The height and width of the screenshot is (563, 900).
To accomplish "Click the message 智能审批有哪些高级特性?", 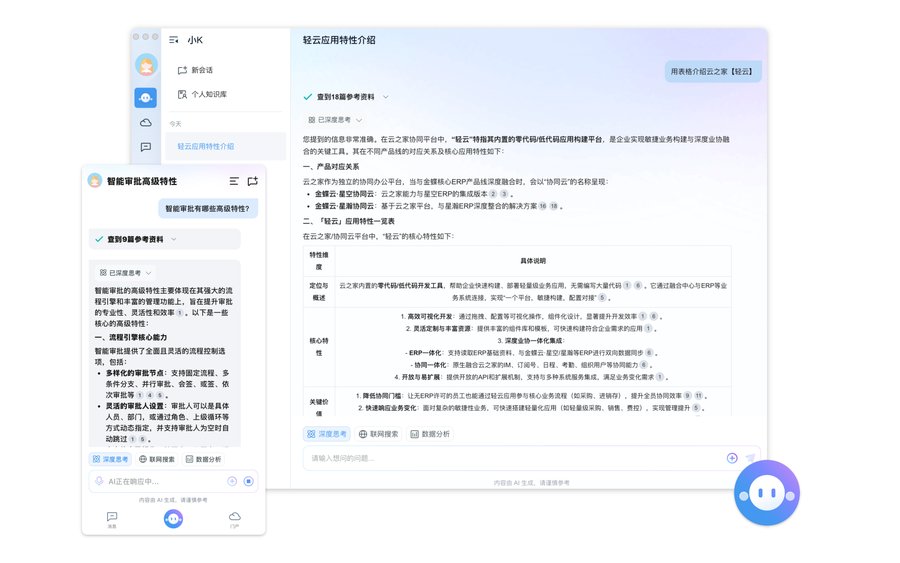I will (x=208, y=208).
